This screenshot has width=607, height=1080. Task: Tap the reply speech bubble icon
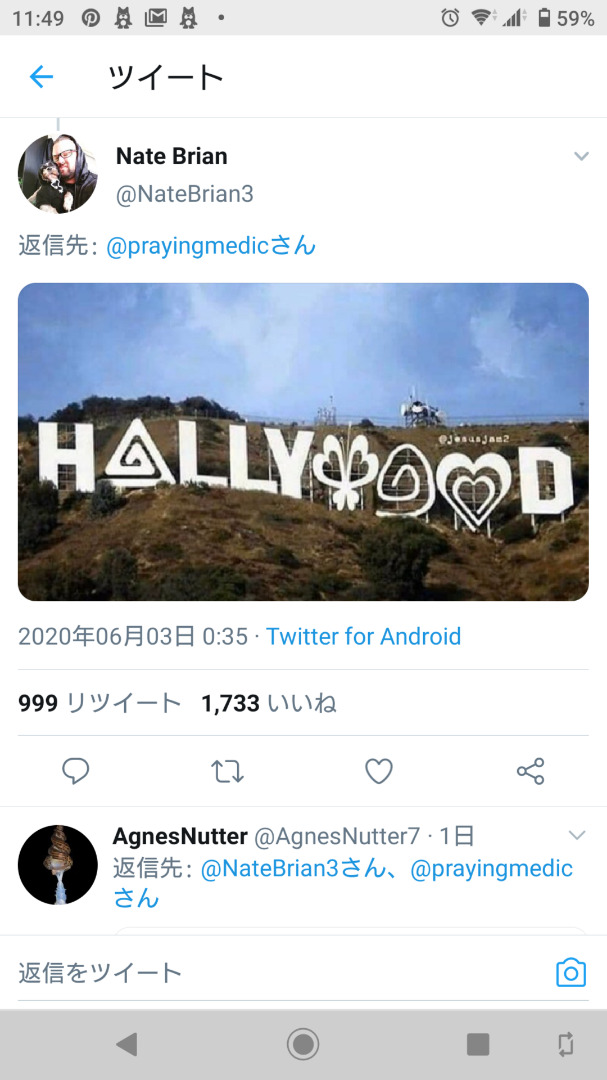click(76, 771)
